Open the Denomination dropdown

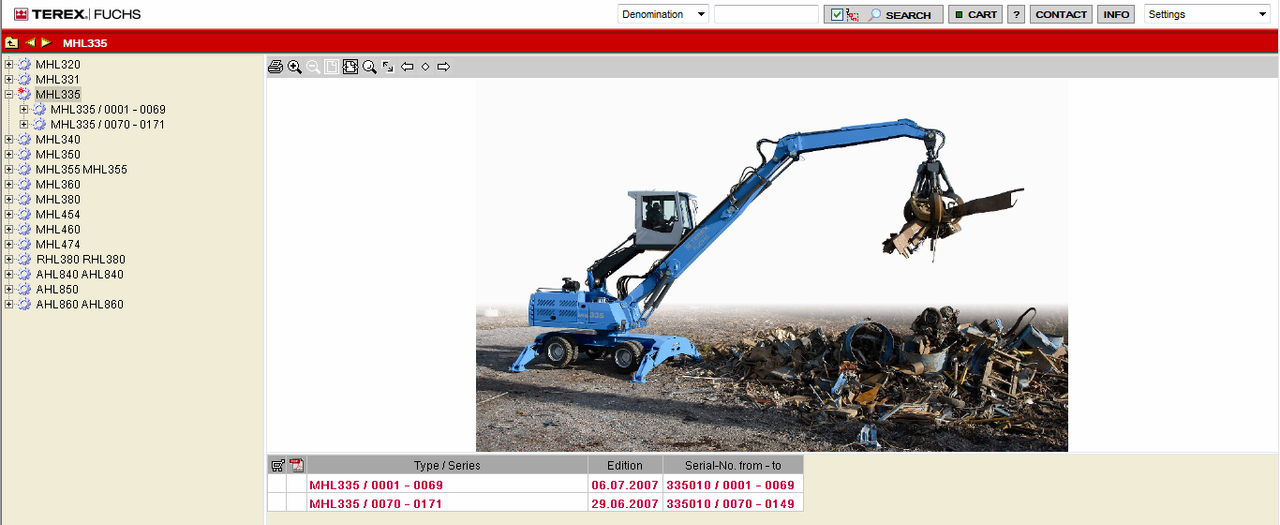pyautogui.click(x=663, y=14)
